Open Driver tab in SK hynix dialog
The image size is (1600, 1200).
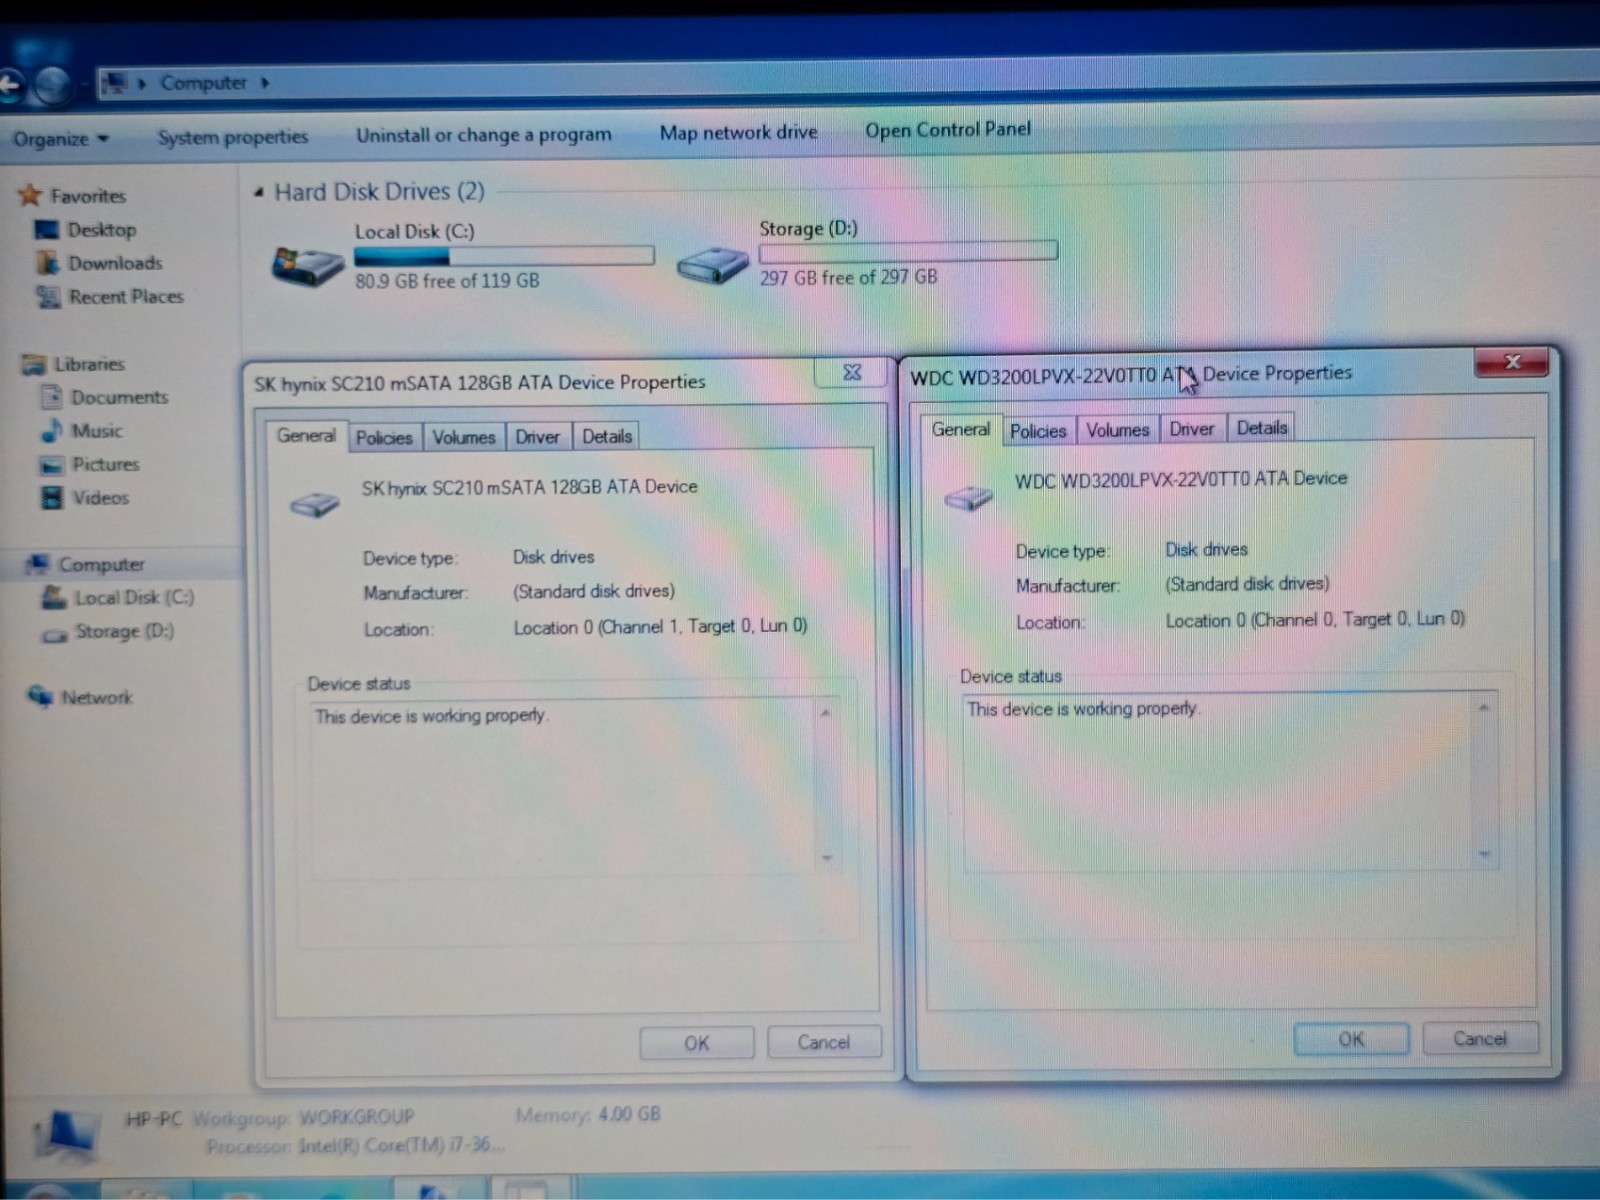click(537, 437)
